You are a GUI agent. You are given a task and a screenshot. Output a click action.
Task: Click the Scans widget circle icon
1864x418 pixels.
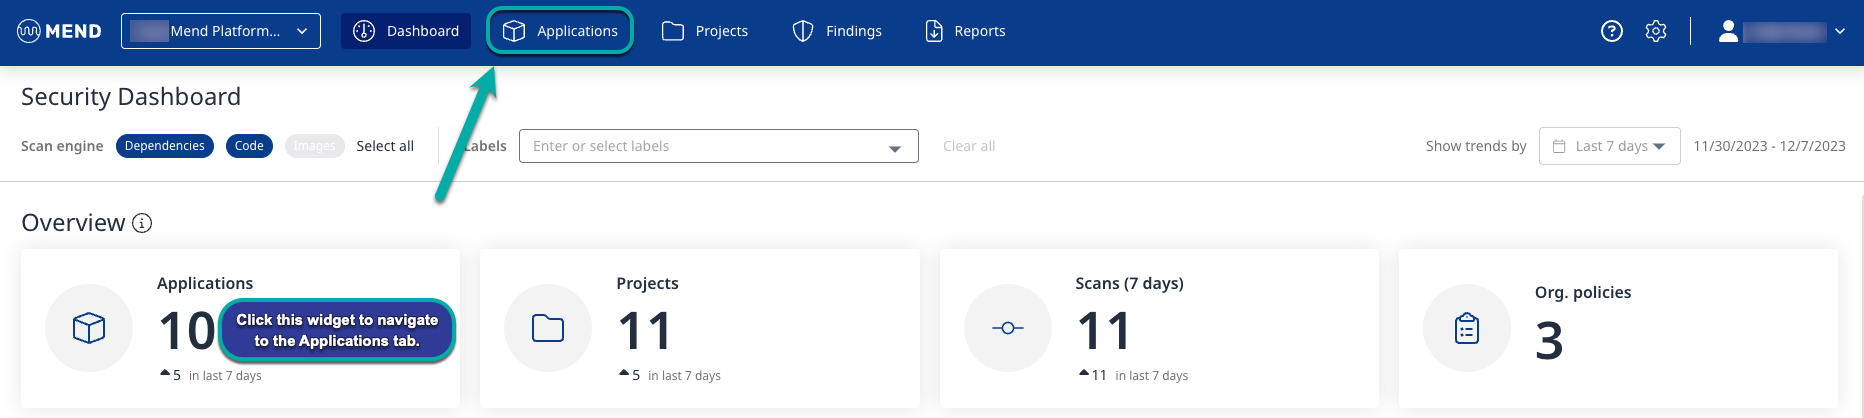(1007, 328)
